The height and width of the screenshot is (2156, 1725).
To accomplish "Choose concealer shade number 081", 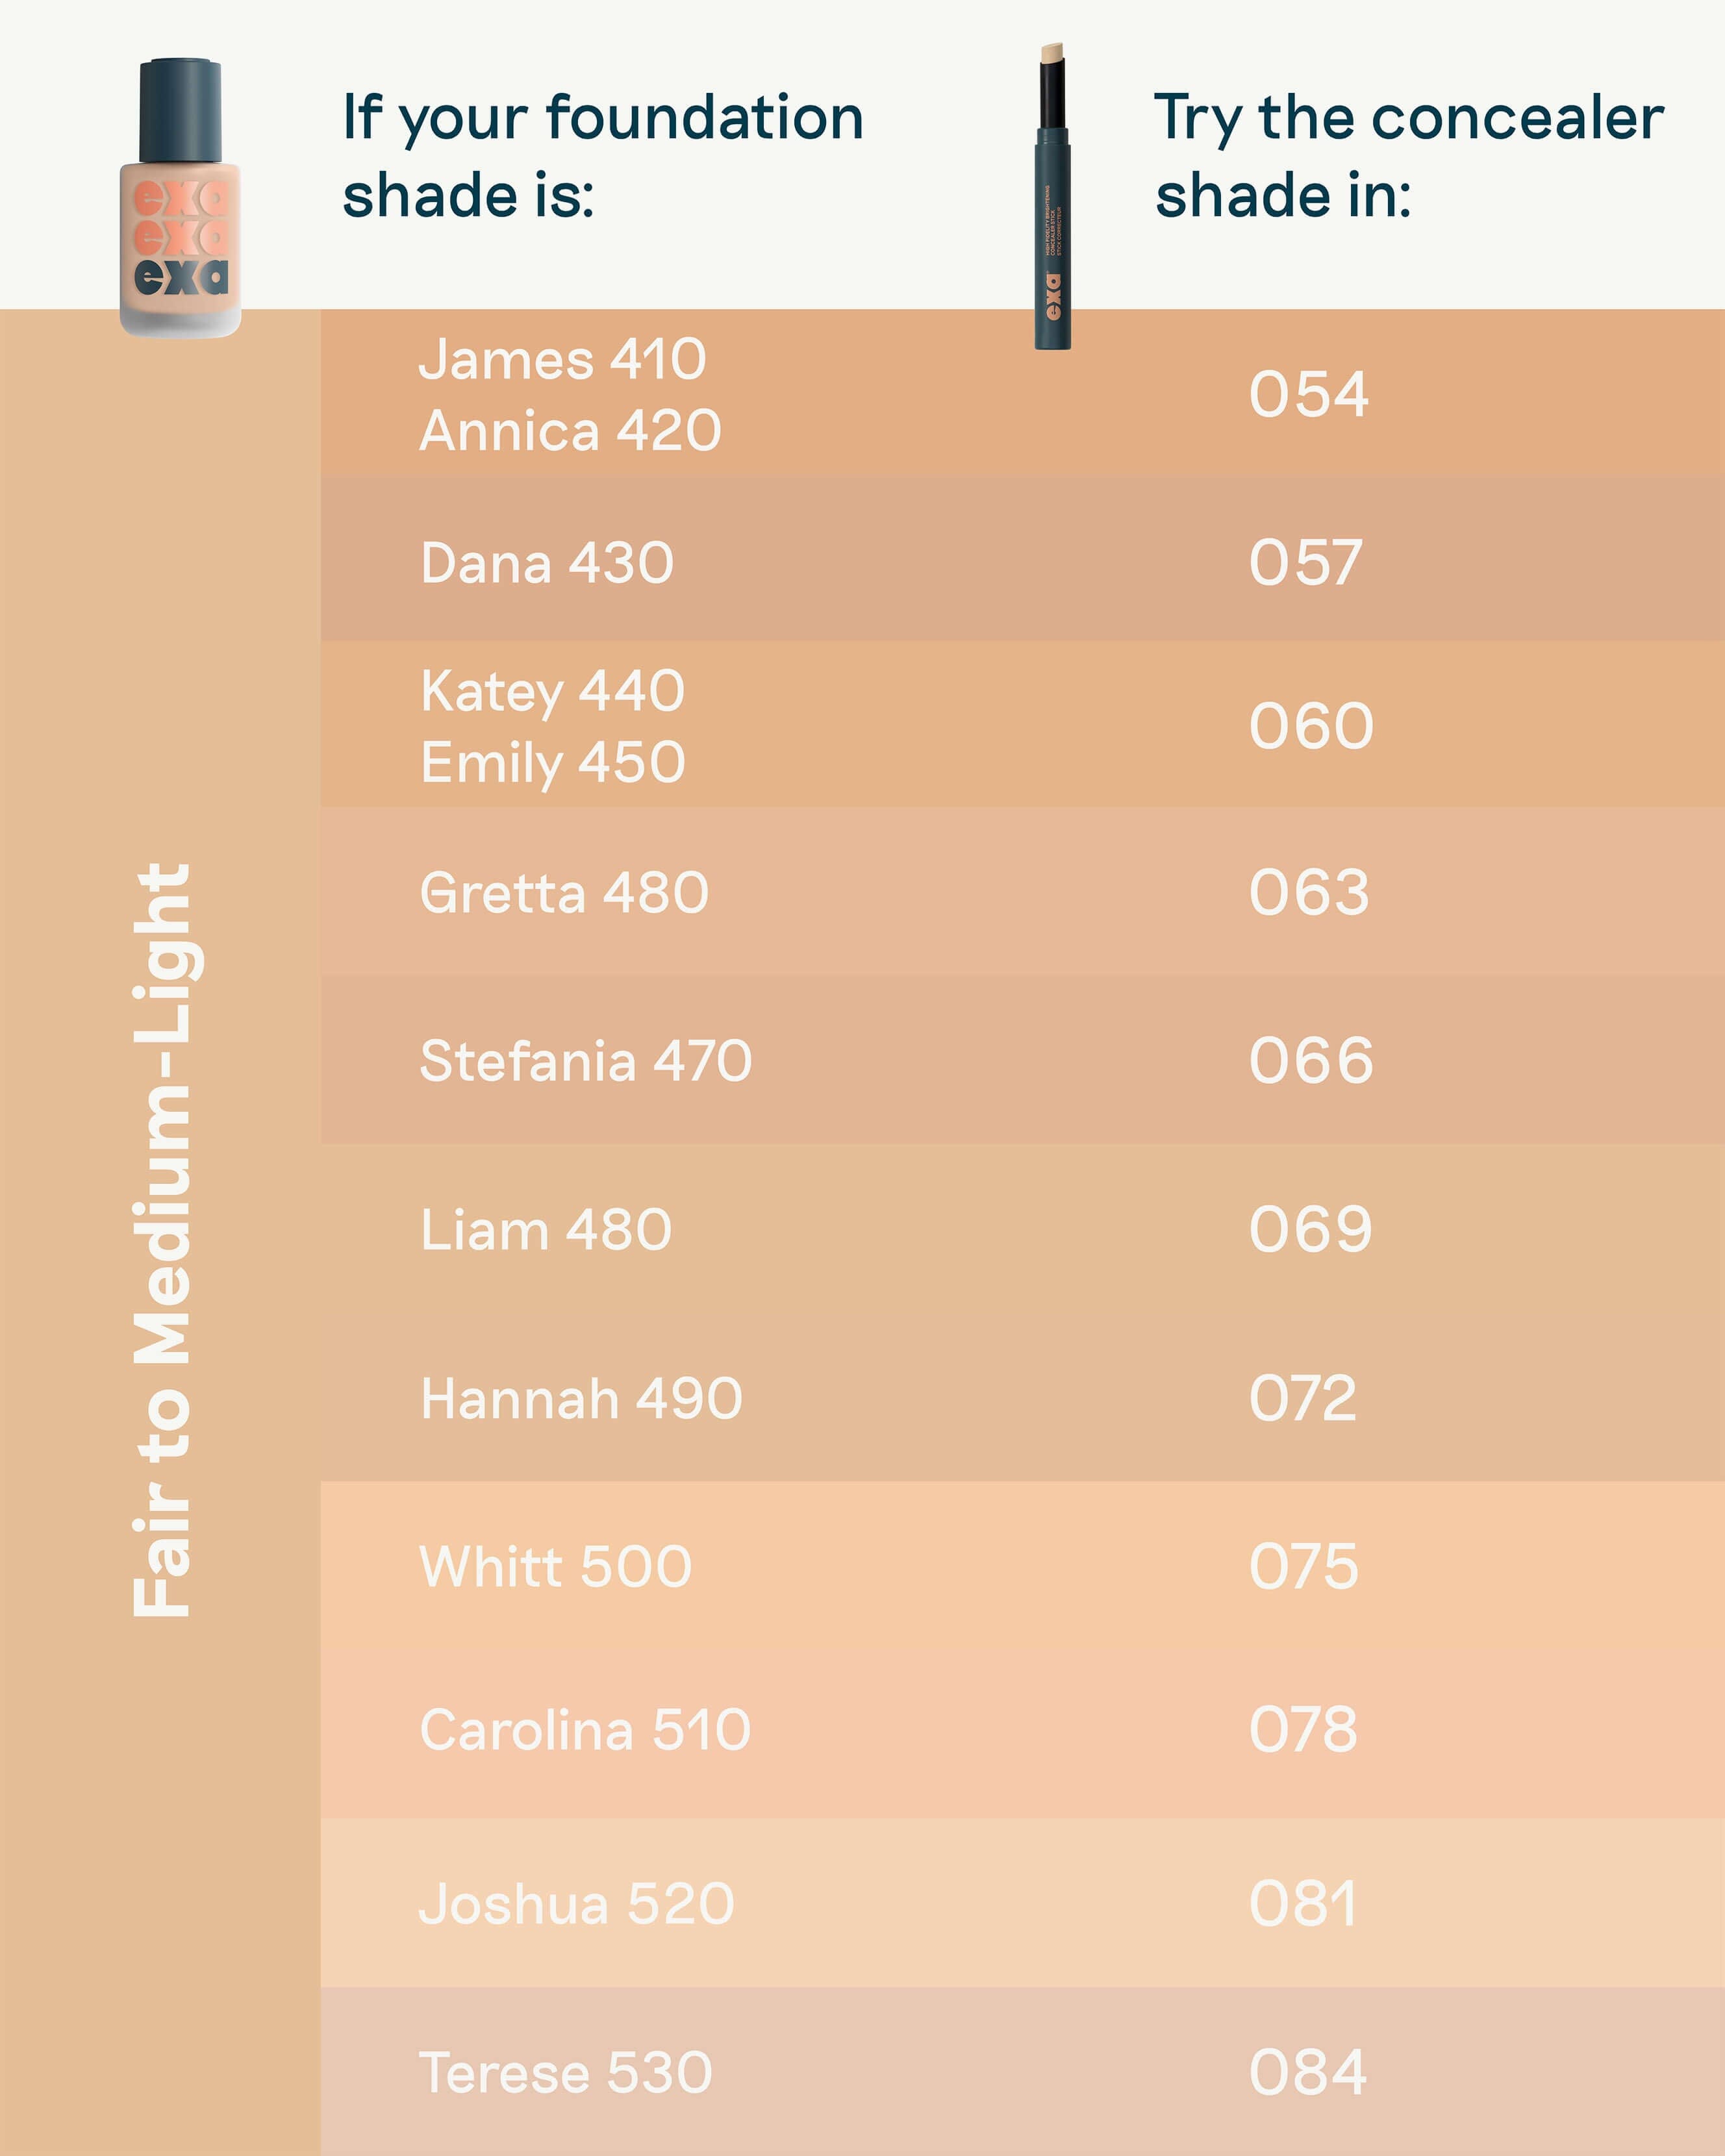I will pyautogui.click(x=1303, y=1904).
